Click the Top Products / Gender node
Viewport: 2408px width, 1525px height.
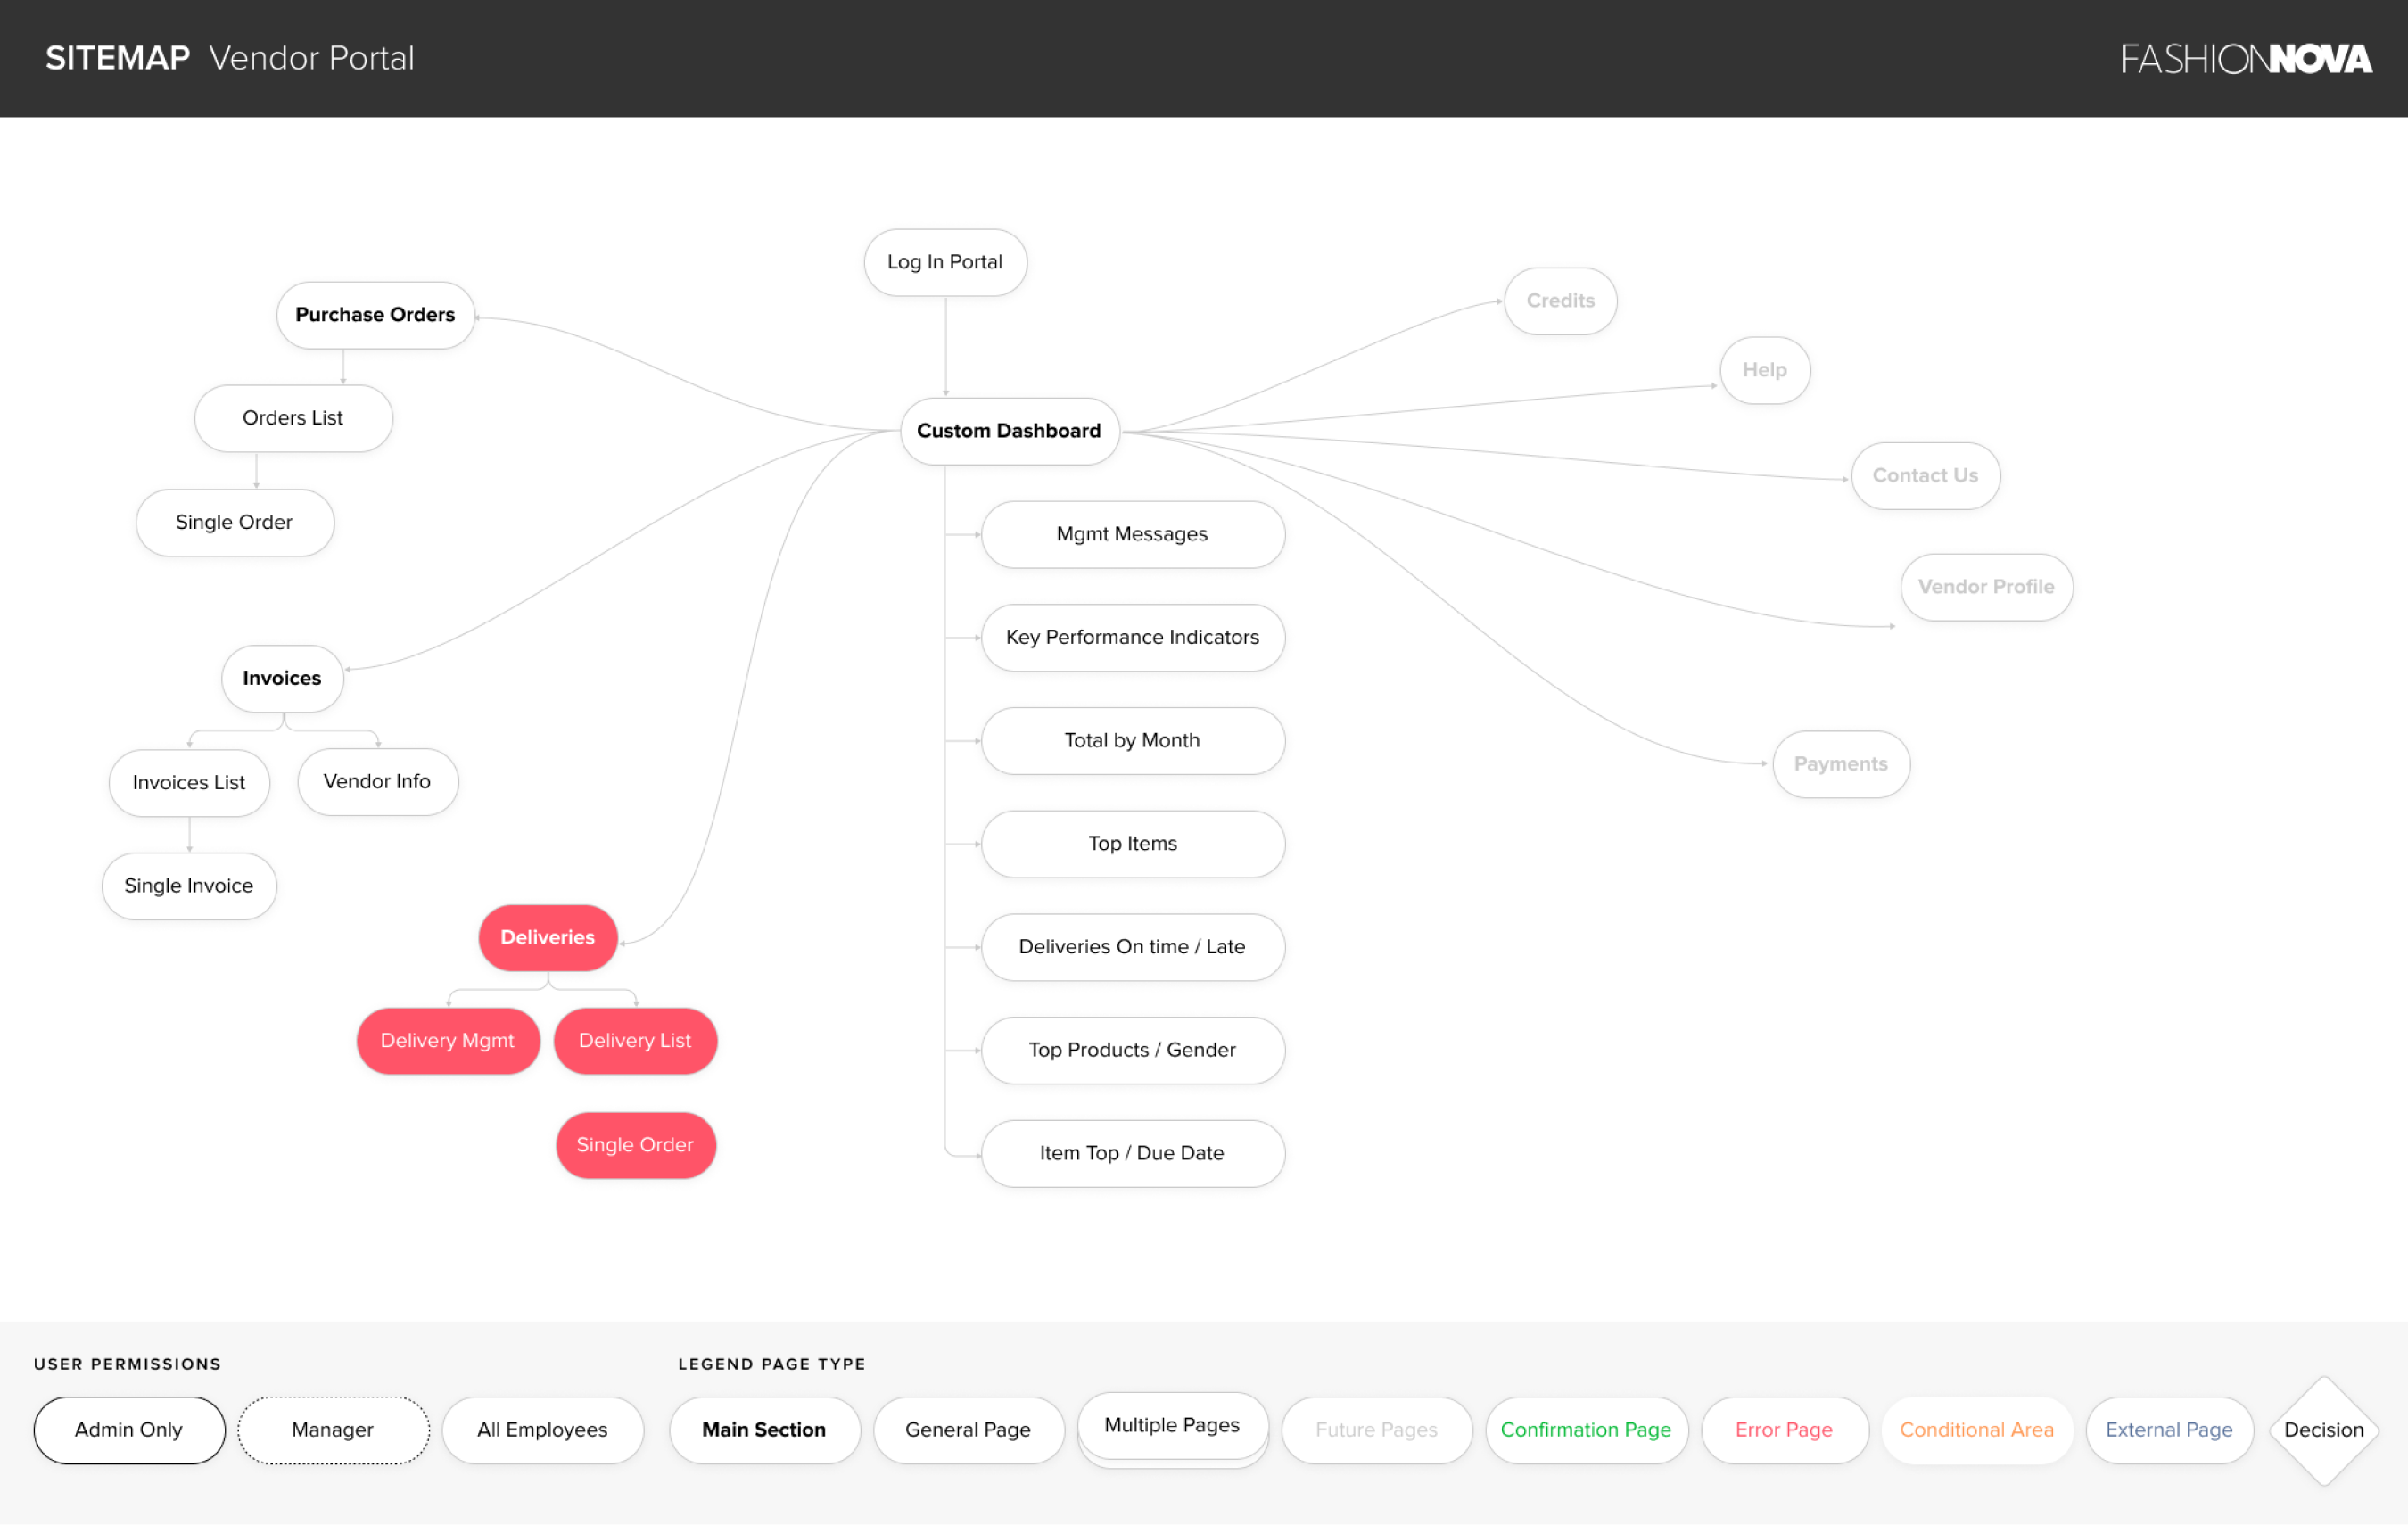pyautogui.click(x=1132, y=1050)
